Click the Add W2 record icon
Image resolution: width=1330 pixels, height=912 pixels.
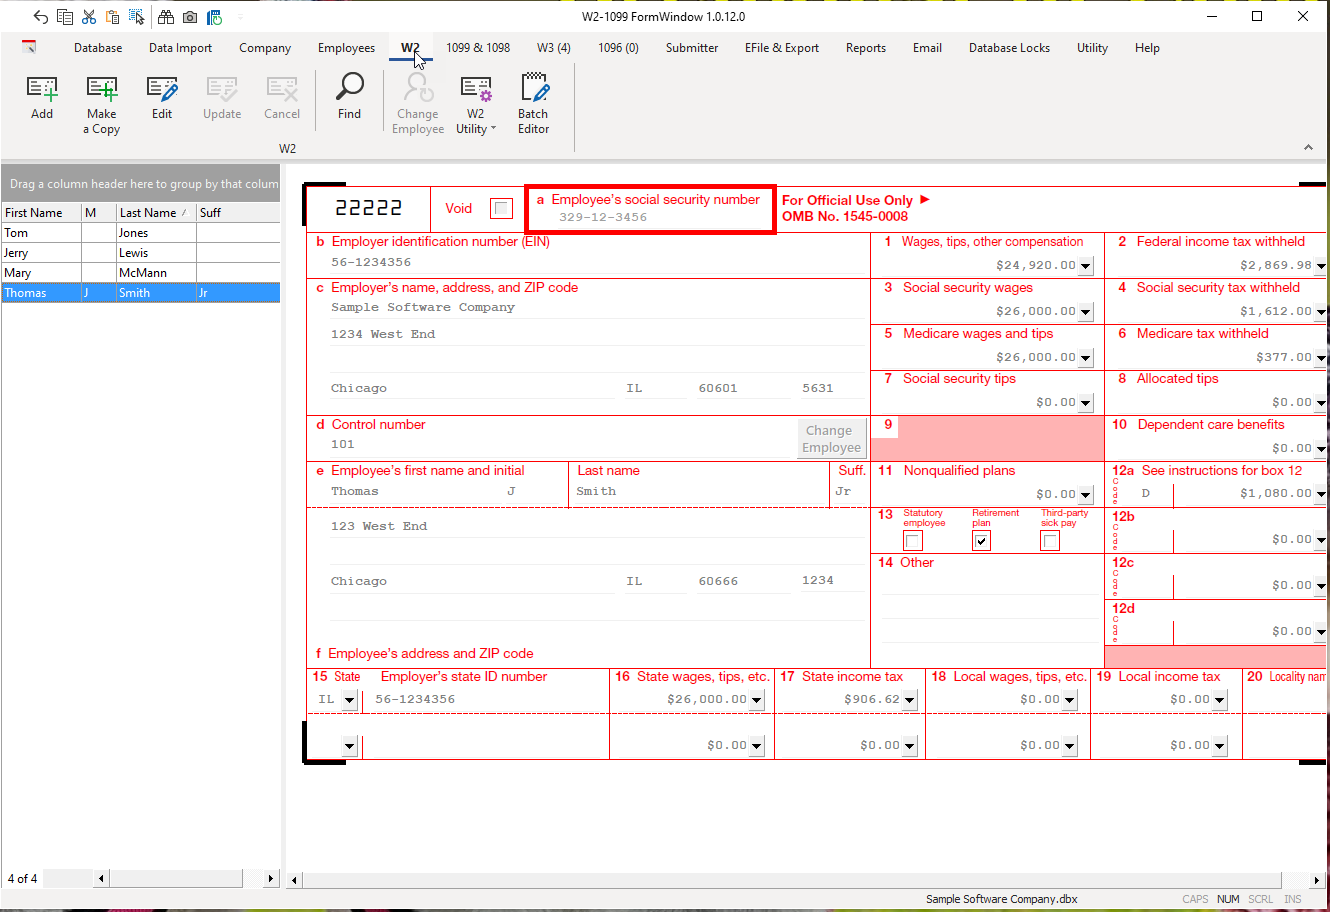click(x=42, y=98)
